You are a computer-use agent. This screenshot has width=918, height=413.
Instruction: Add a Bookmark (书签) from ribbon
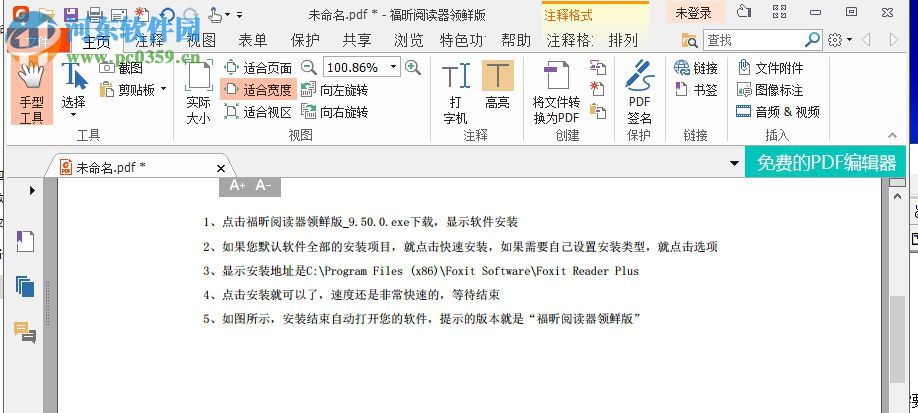tap(696, 90)
